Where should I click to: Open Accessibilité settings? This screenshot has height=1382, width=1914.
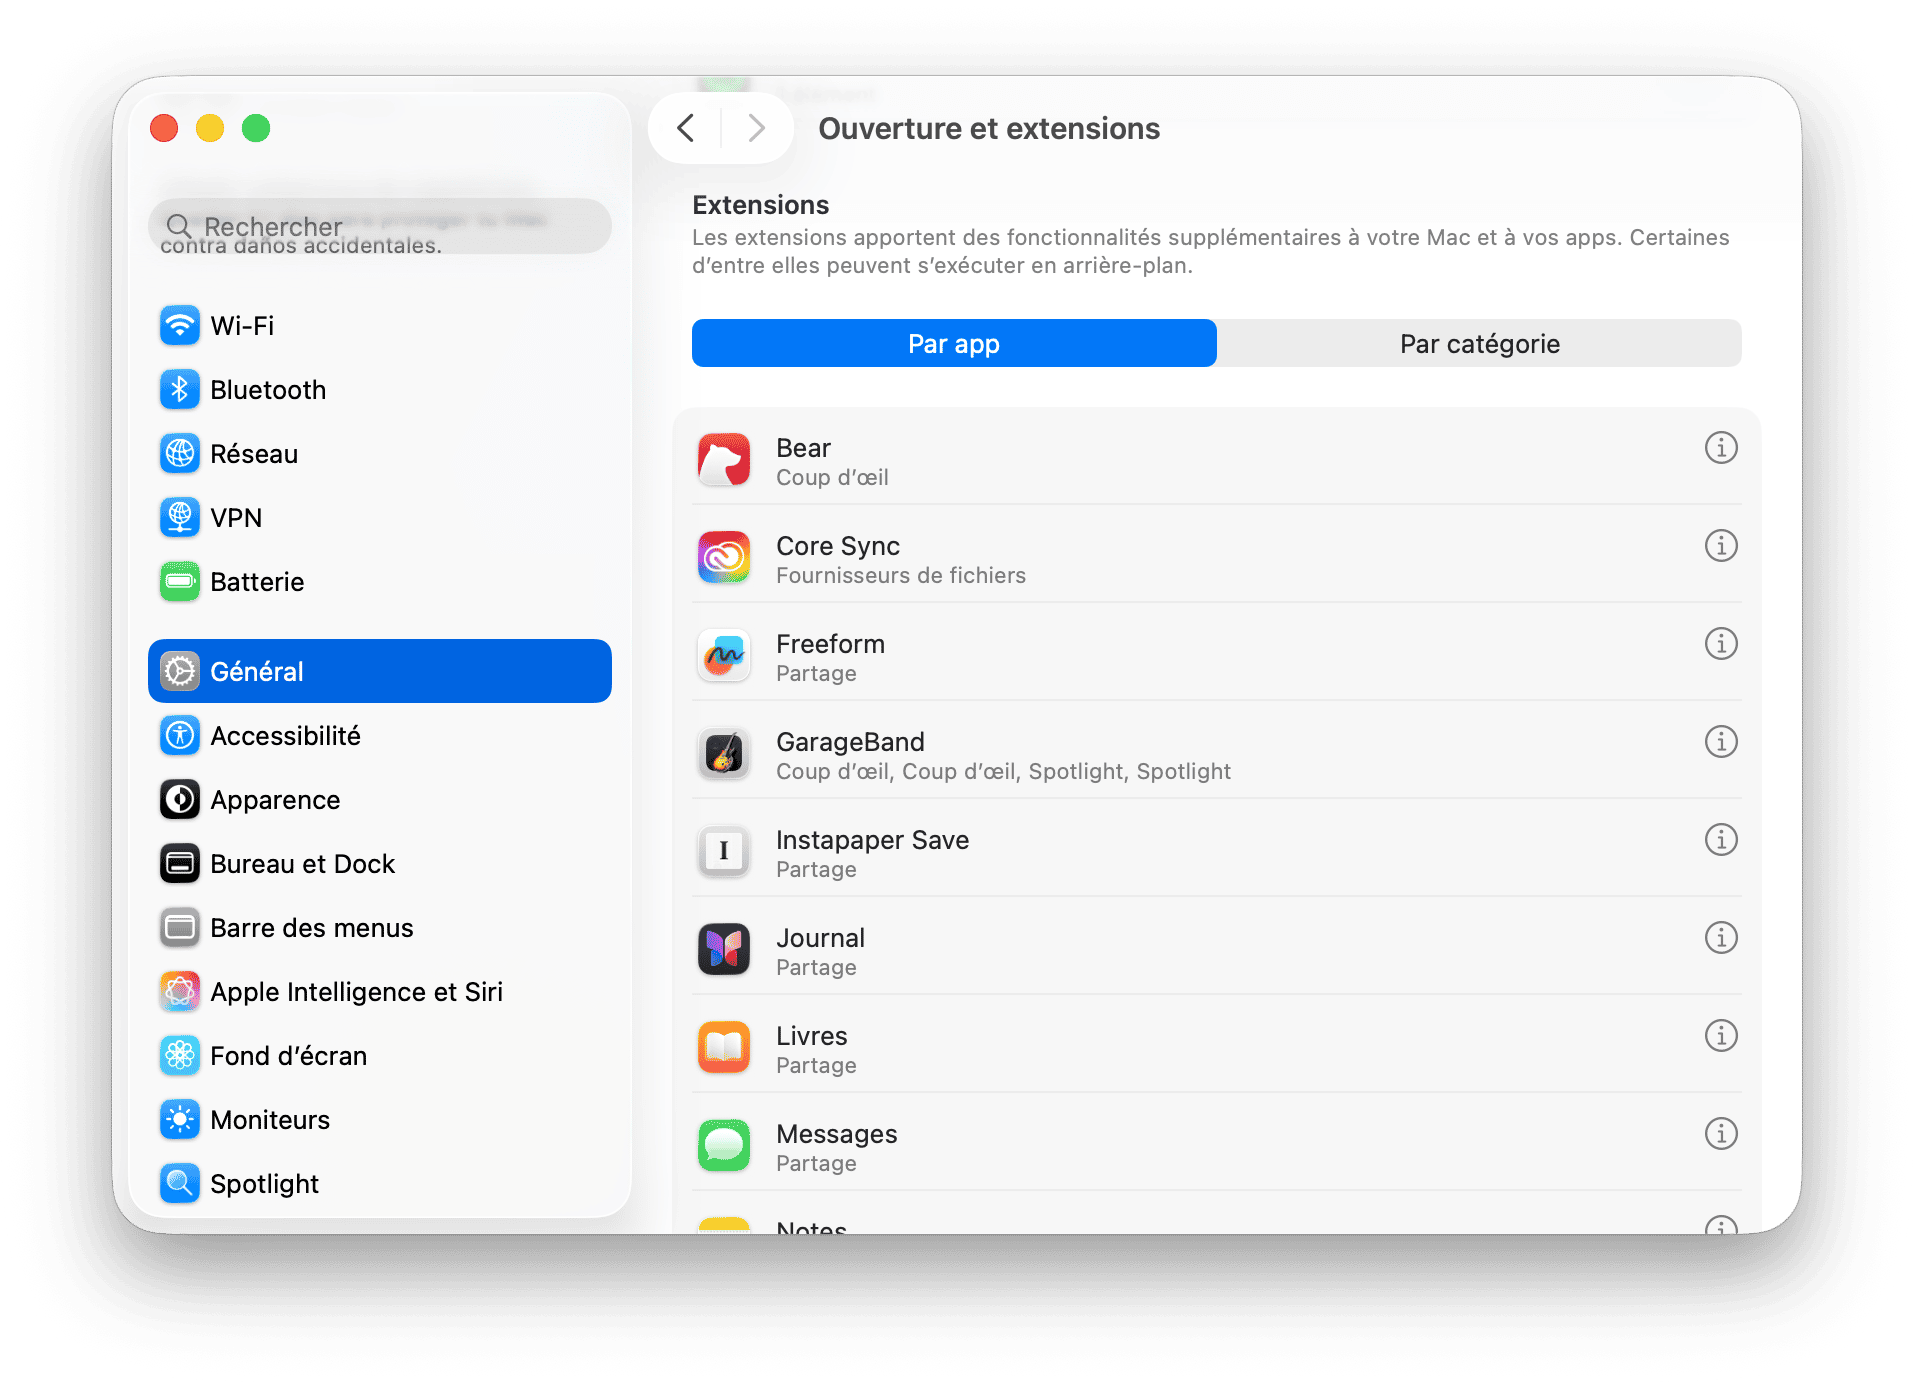(180, 735)
